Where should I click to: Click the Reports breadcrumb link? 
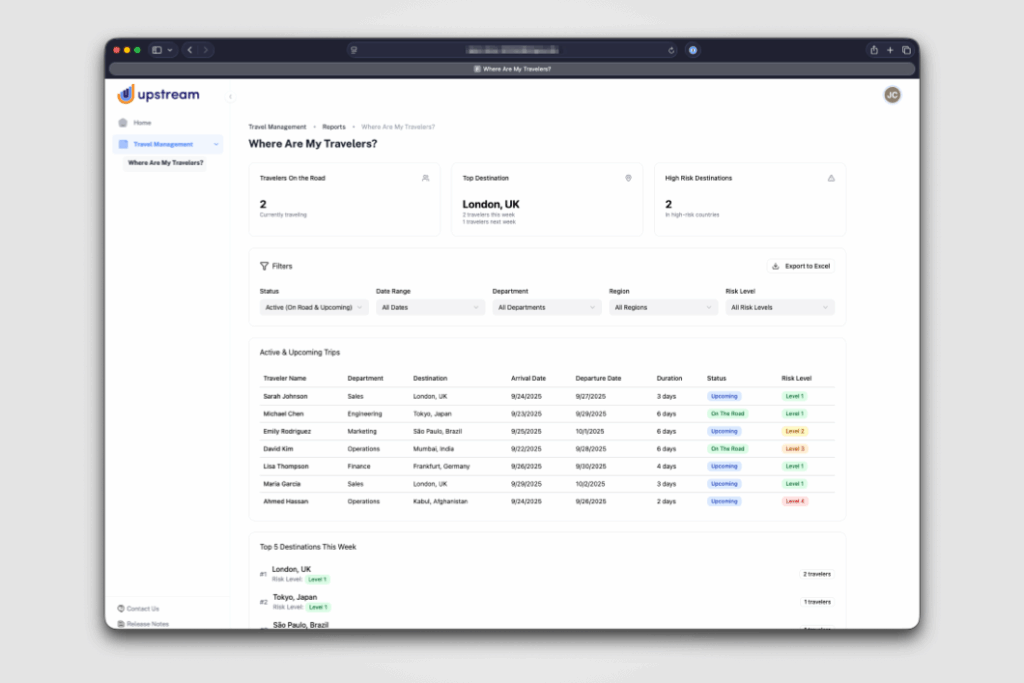pyautogui.click(x=334, y=127)
